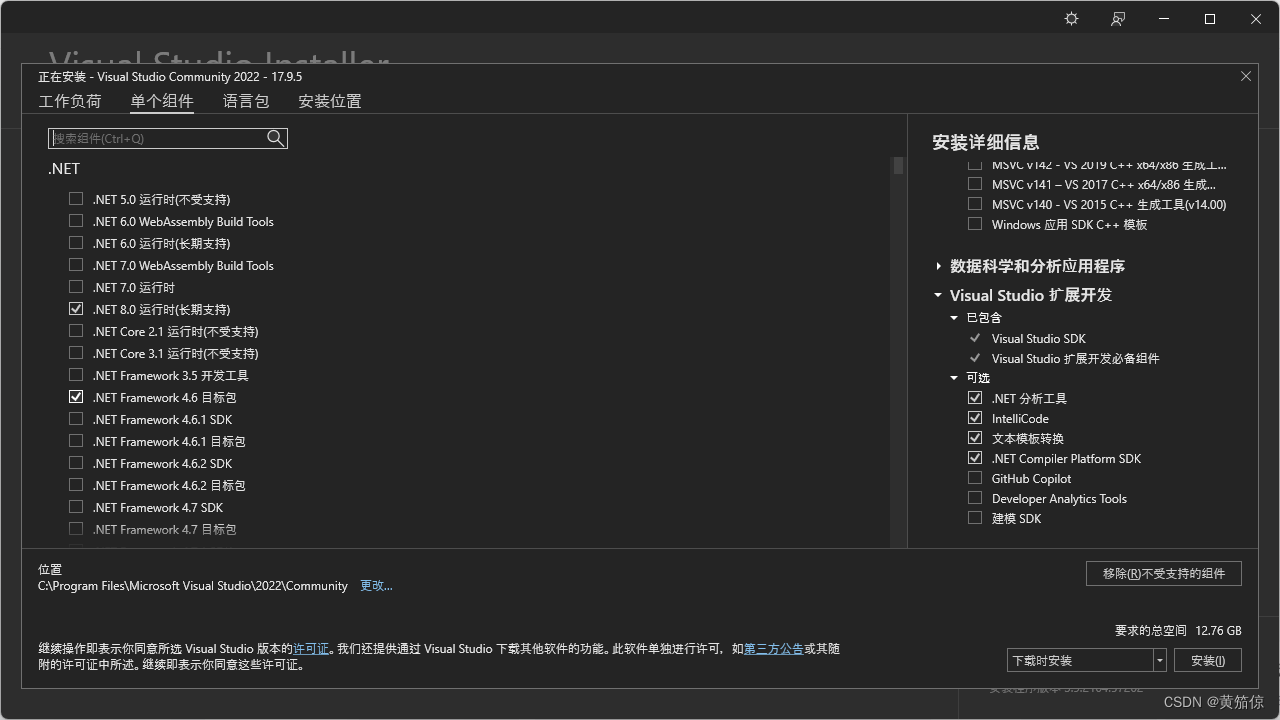1280x720 pixels.
Task: Click the search magnifier icon in component search
Action: (276, 138)
